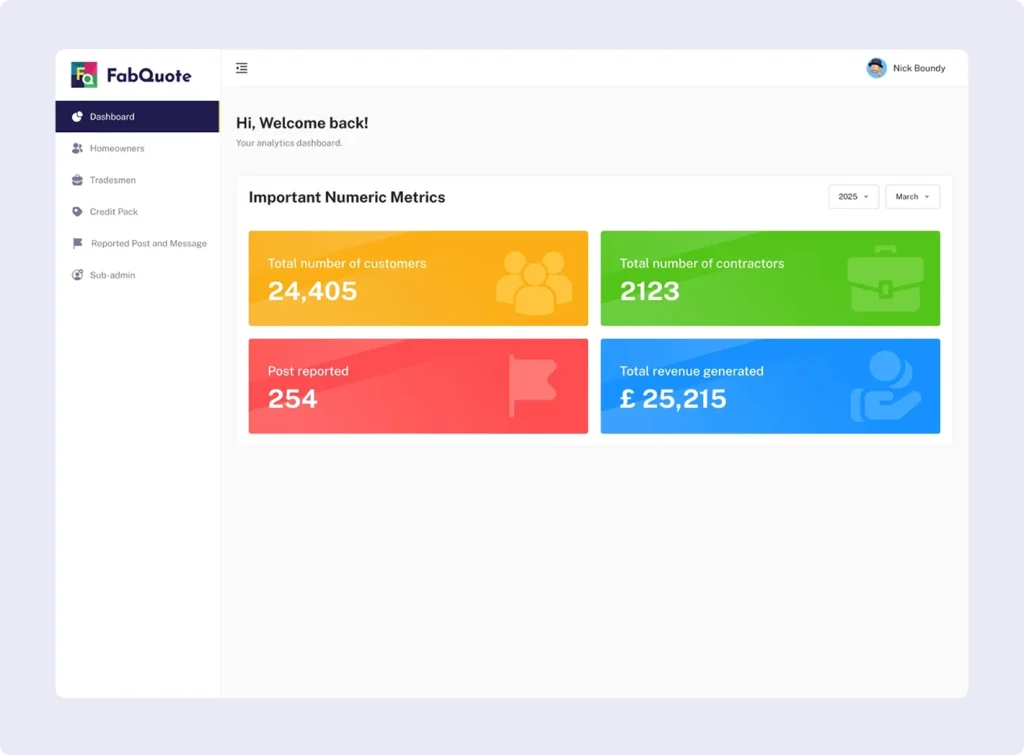
Task: Click the FabQuote logo icon
Action: [x=84, y=75]
